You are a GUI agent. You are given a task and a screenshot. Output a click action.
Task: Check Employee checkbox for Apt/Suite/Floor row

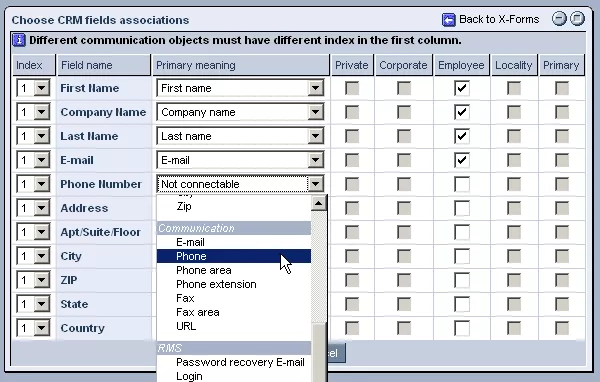point(462,232)
